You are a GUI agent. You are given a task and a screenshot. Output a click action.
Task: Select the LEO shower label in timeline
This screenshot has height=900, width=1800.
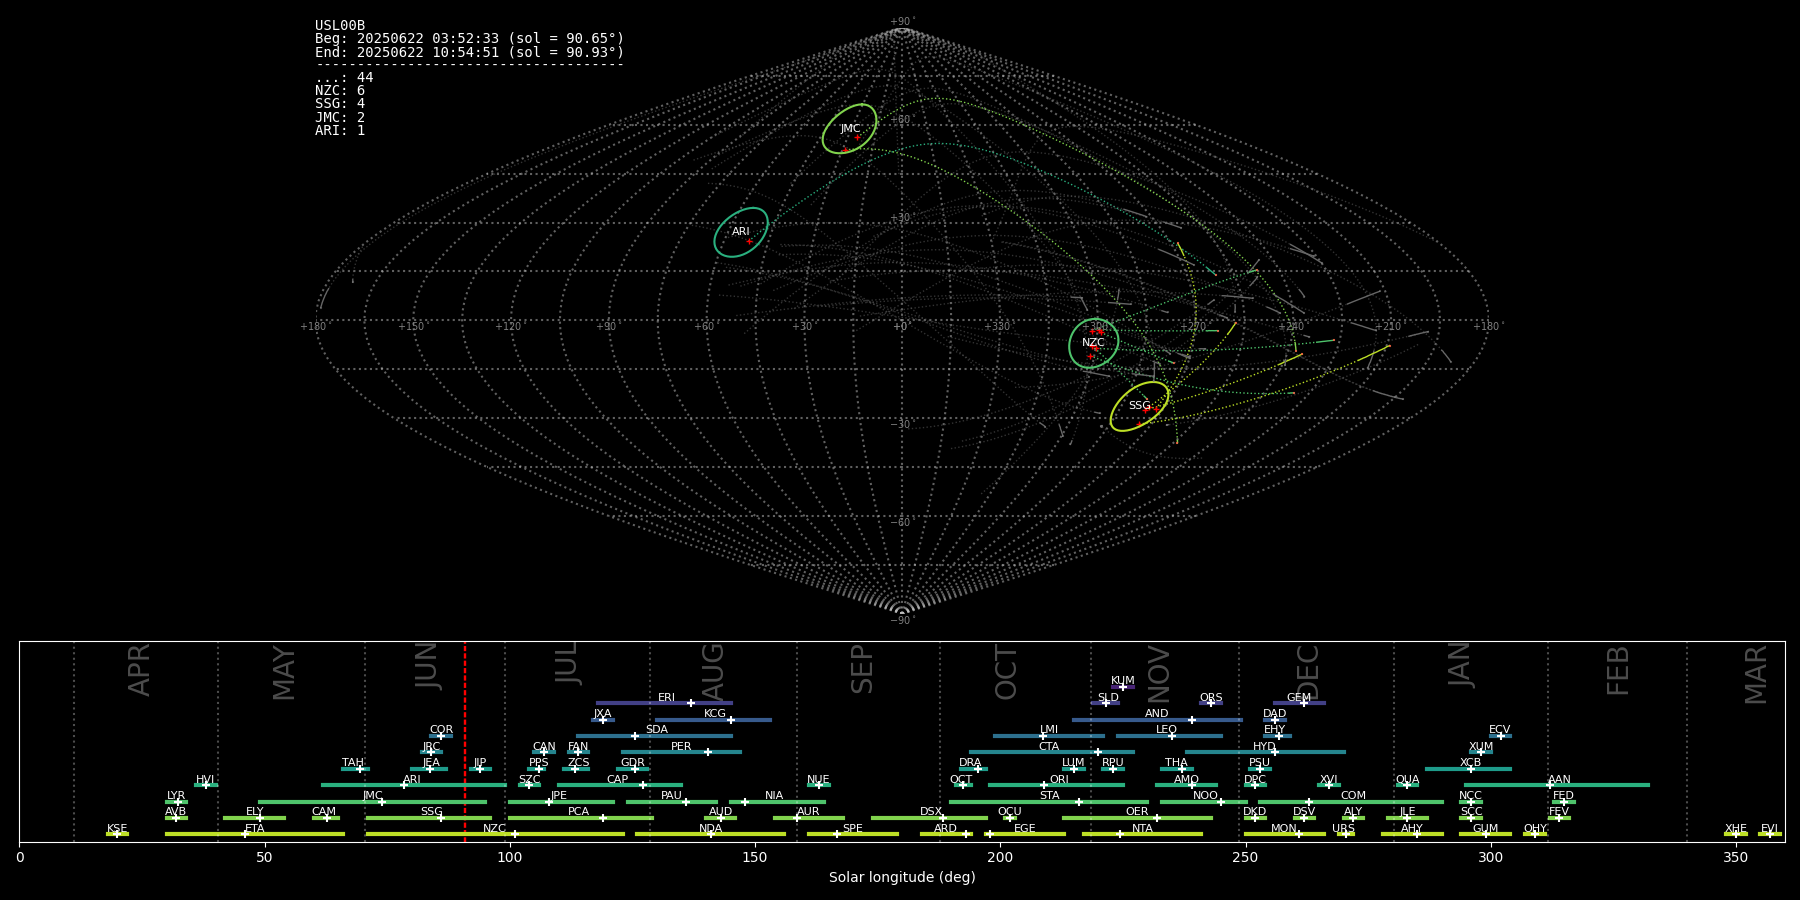pos(1167,730)
